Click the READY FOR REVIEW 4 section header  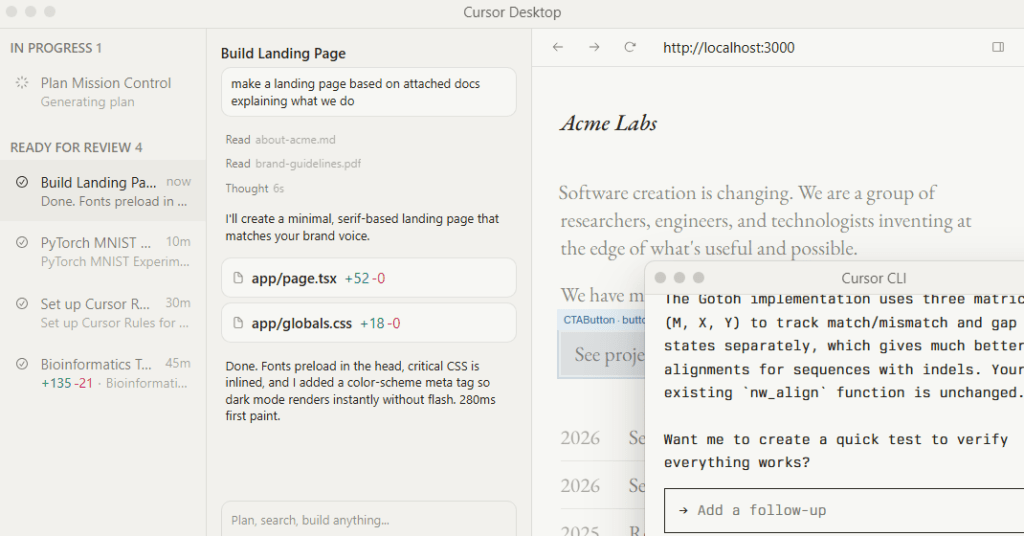76,148
